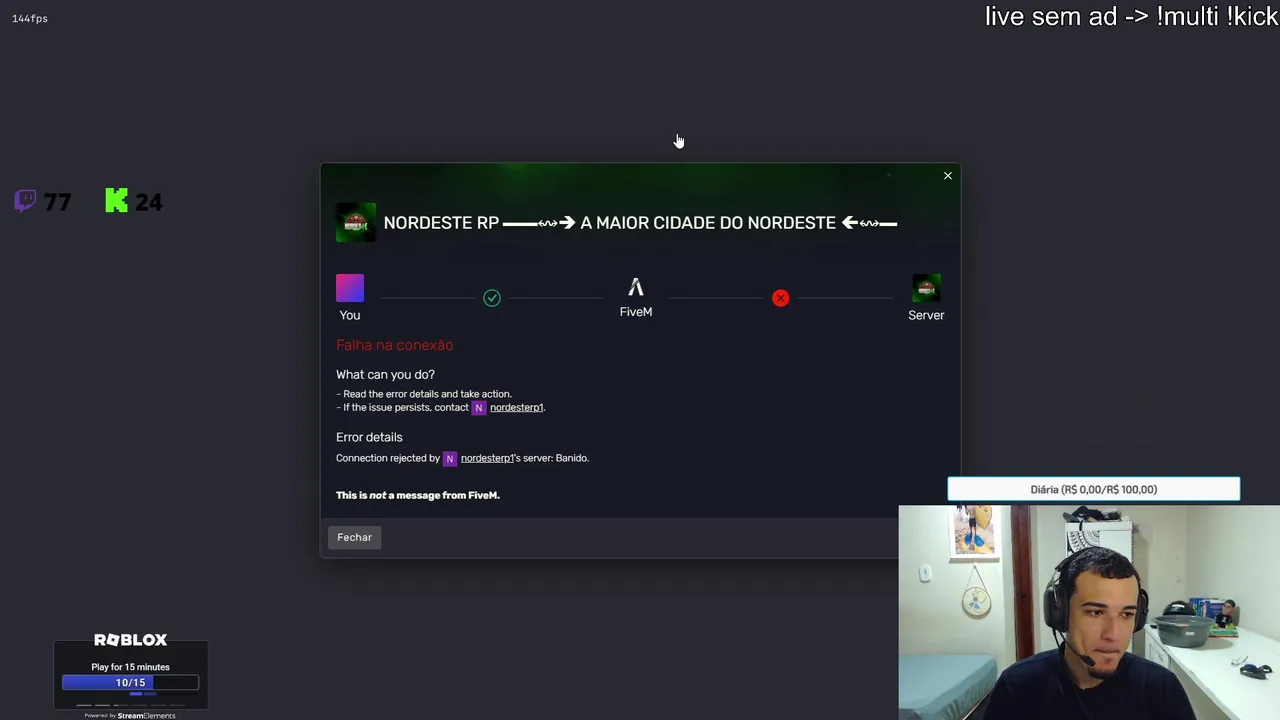Viewport: 1280px width, 720px height.
Task: Click the 'This is not a message from FiveM' text
Action: pyautogui.click(x=417, y=495)
